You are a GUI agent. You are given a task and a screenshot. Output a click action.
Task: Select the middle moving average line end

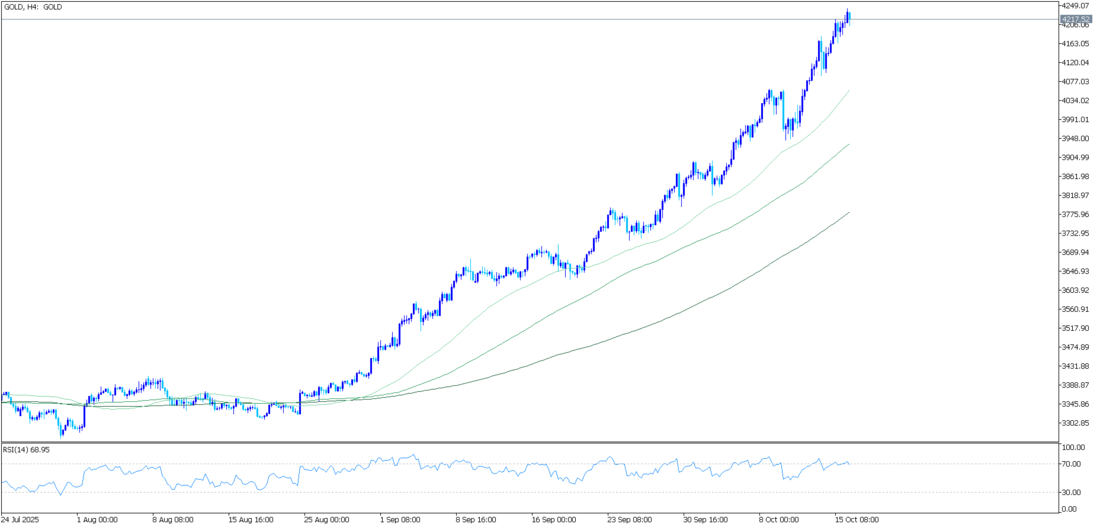coord(848,145)
